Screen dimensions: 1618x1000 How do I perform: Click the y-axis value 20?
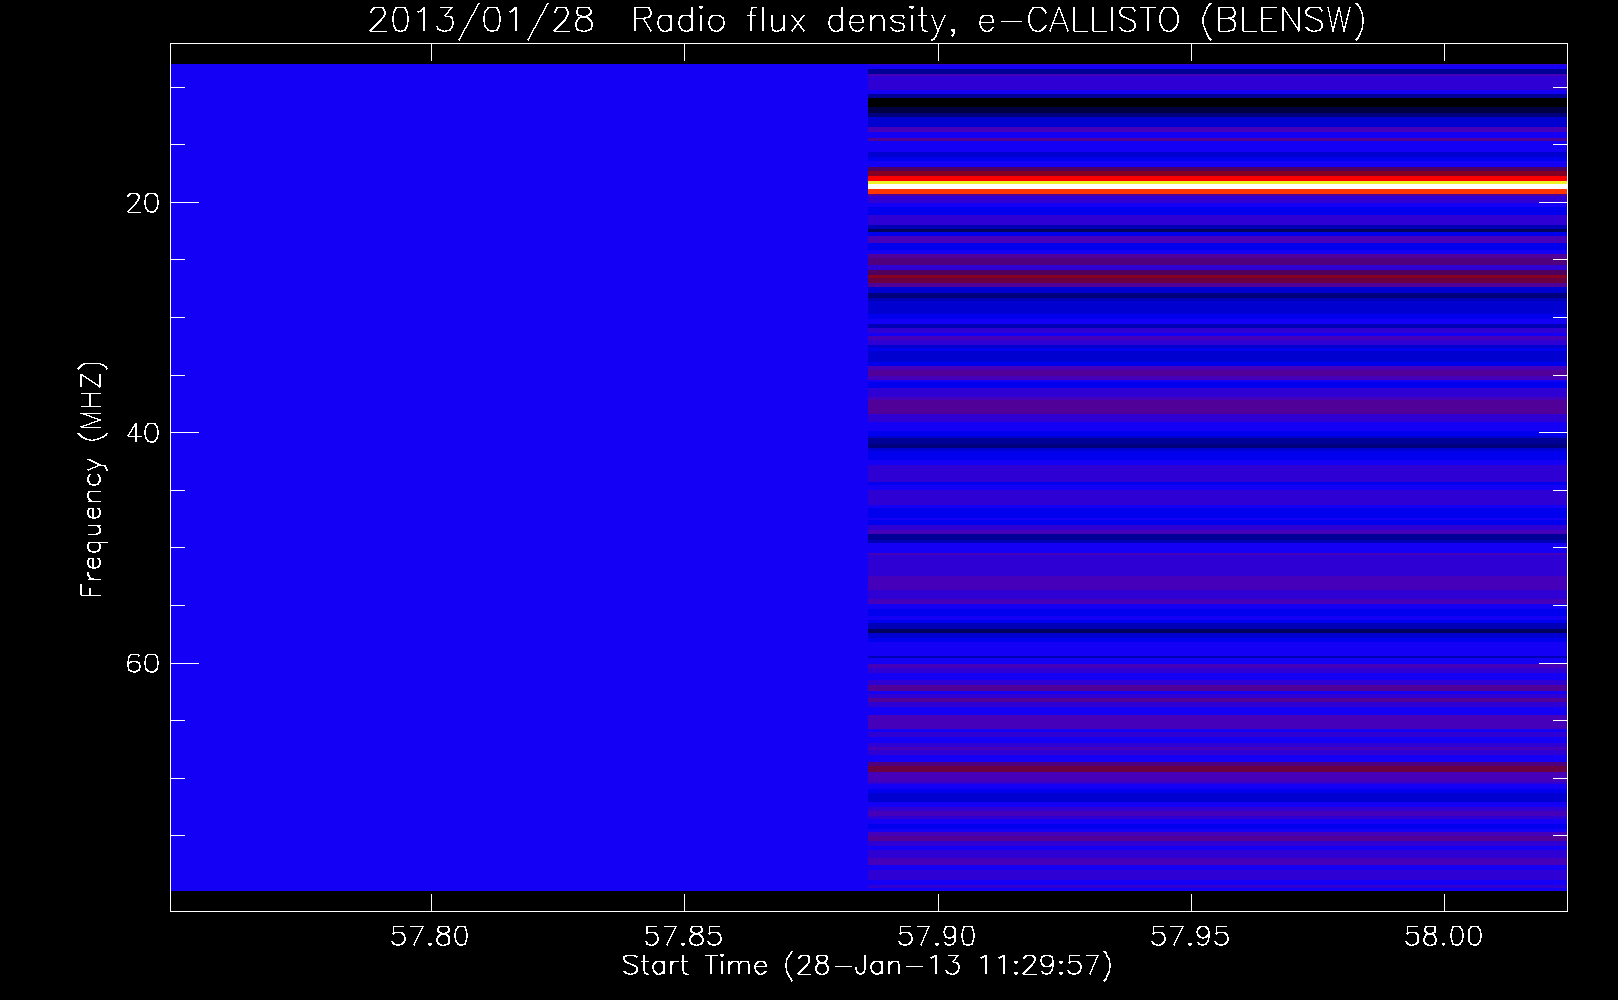click(144, 203)
